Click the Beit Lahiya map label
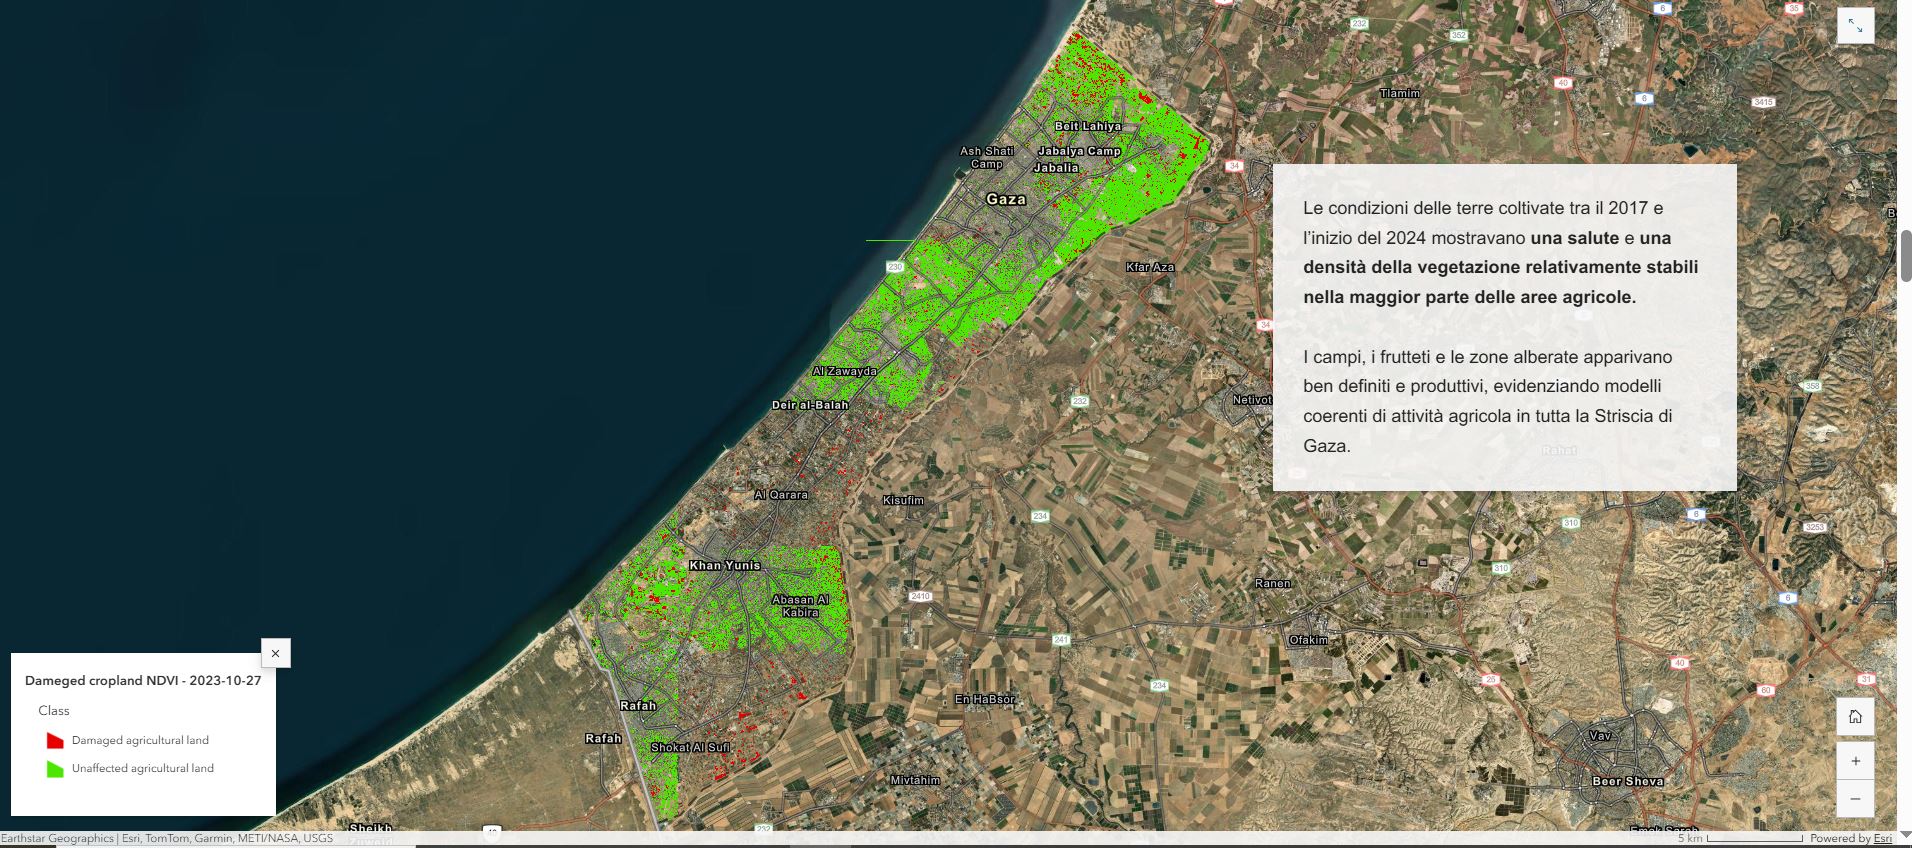This screenshot has height=848, width=1912. point(1088,126)
